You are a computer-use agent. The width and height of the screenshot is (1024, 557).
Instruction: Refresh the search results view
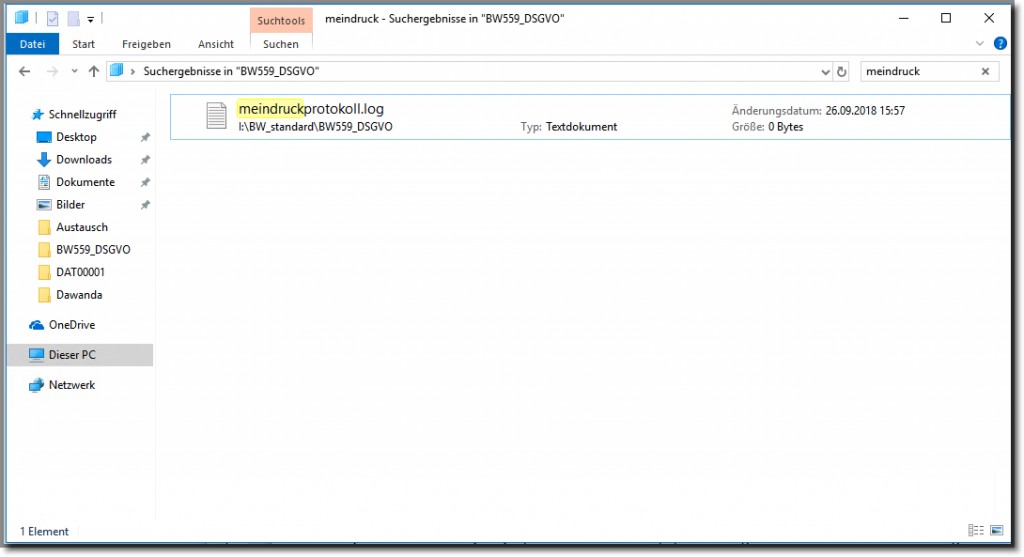(842, 72)
